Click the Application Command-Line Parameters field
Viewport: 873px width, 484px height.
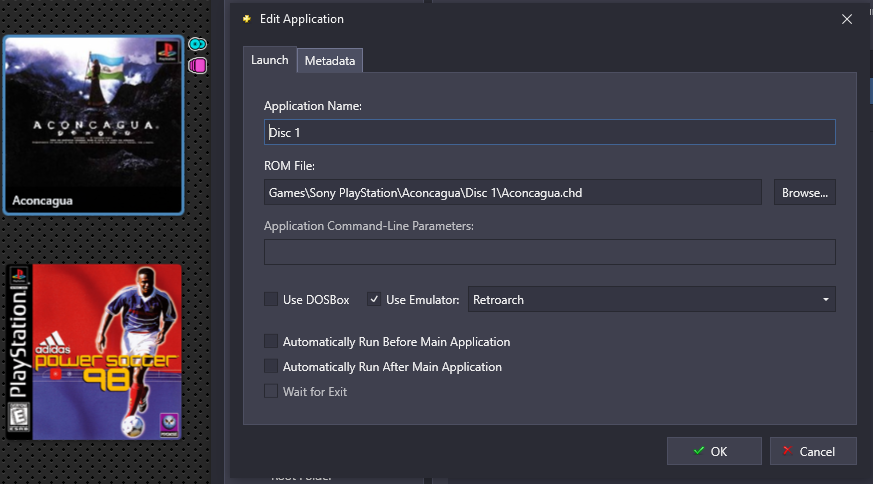[550, 252]
